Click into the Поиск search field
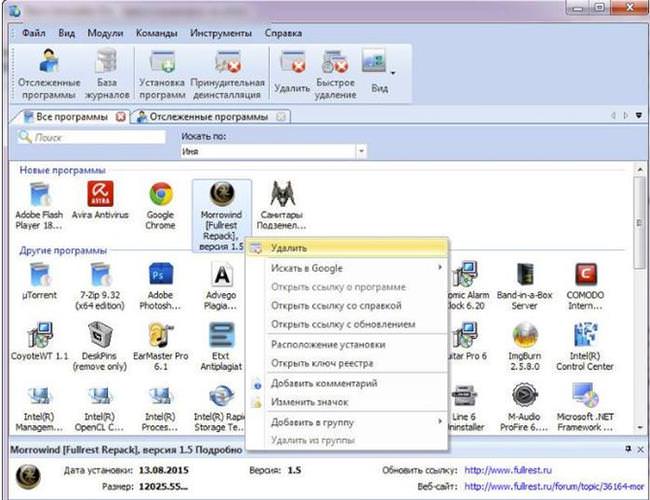Screen dimensions: 650x500 coord(92,137)
